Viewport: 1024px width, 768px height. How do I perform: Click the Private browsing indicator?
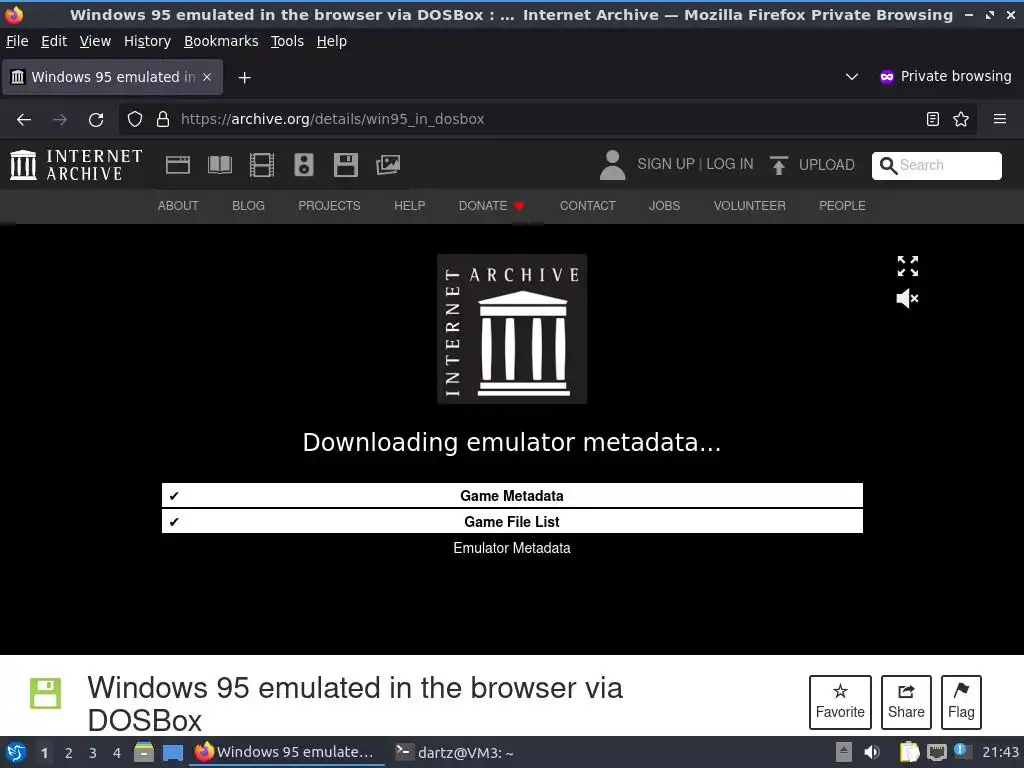[x=946, y=76]
